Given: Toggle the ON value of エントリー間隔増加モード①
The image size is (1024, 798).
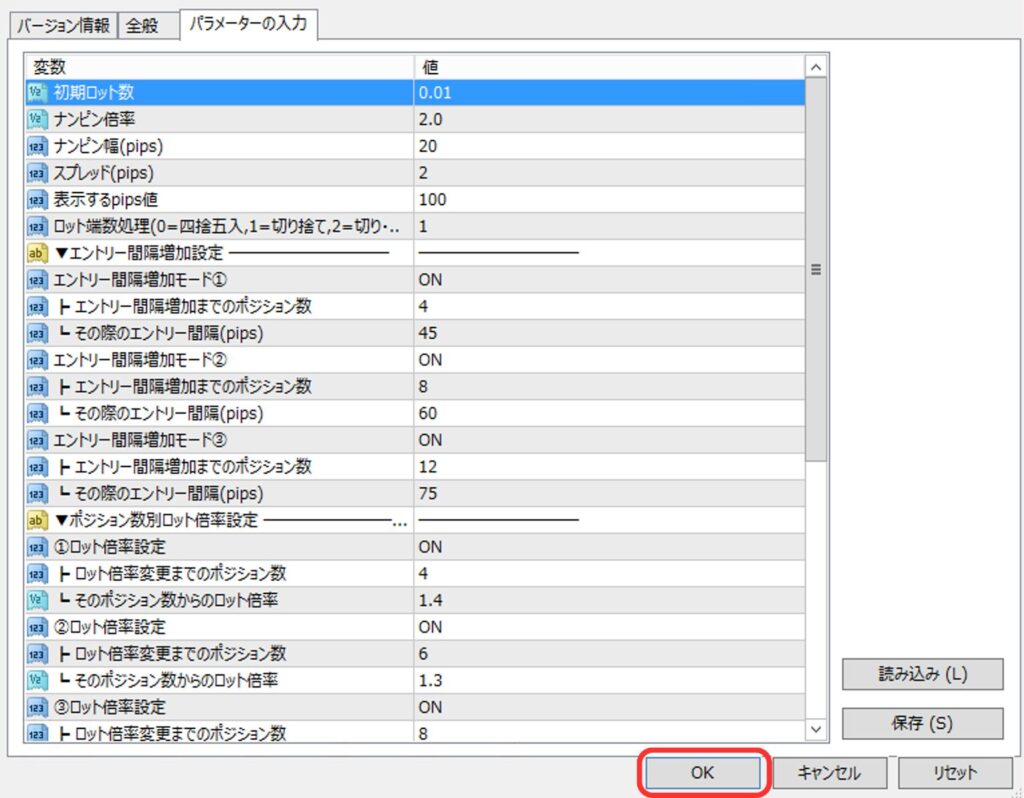Looking at the screenshot, I should [430, 280].
